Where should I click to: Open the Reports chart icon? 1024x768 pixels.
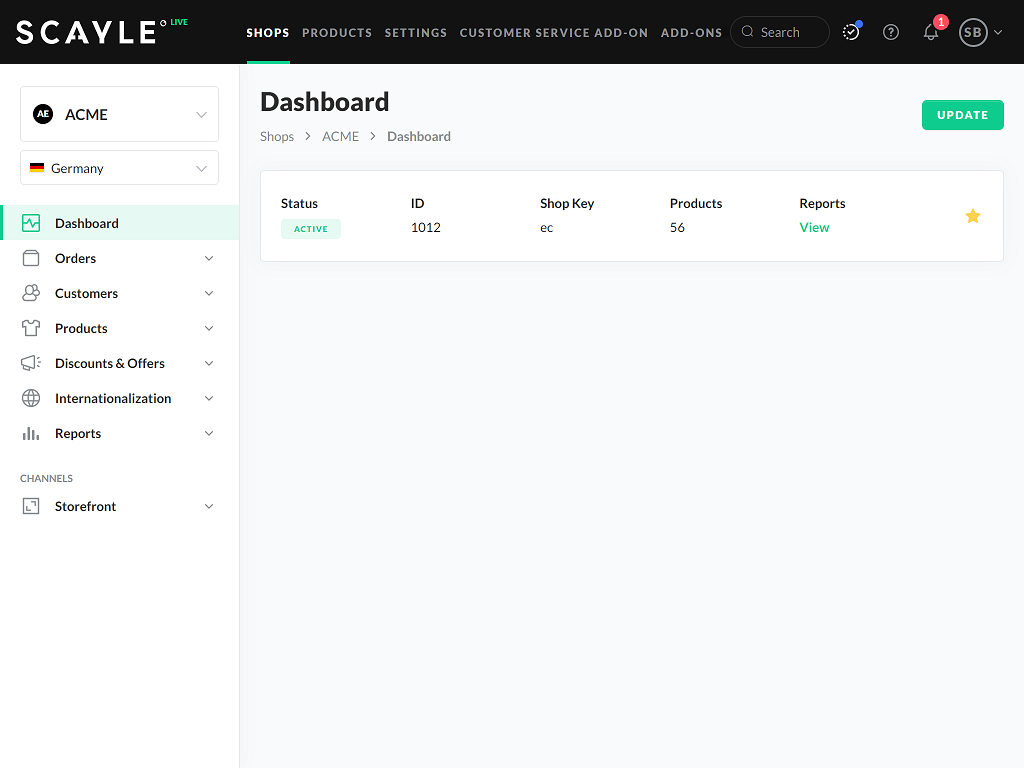point(30,432)
